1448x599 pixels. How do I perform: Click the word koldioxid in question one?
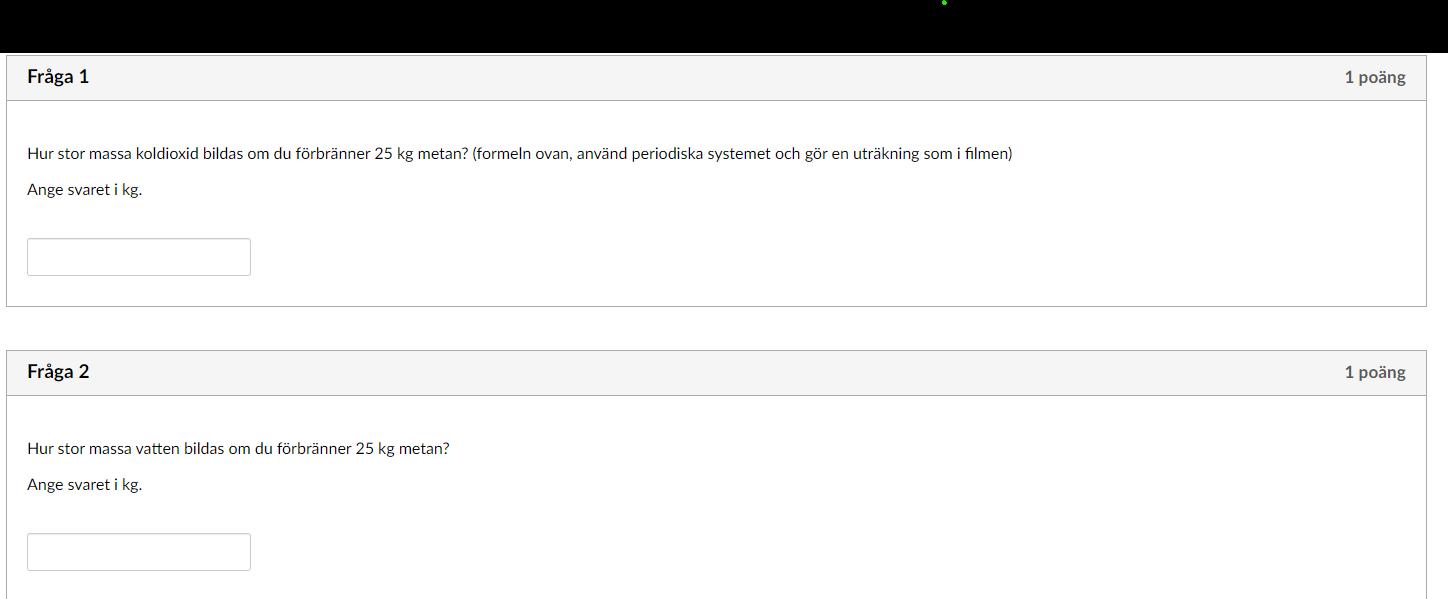[167, 154]
